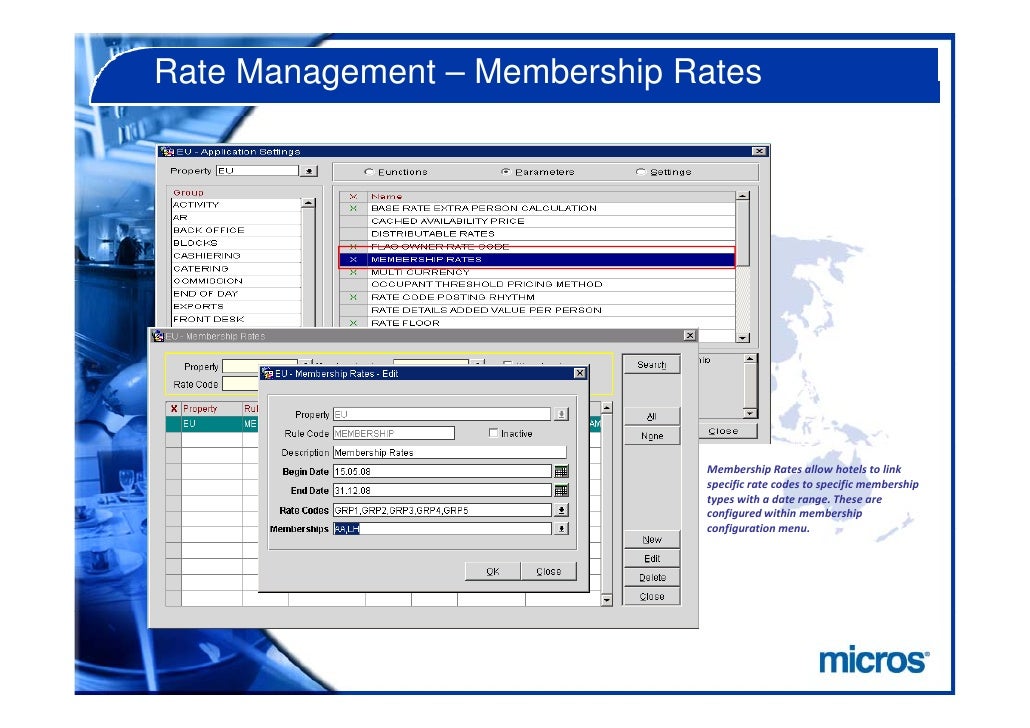Open the Memberships list arrow
The image size is (1030, 728).
(561, 528)
